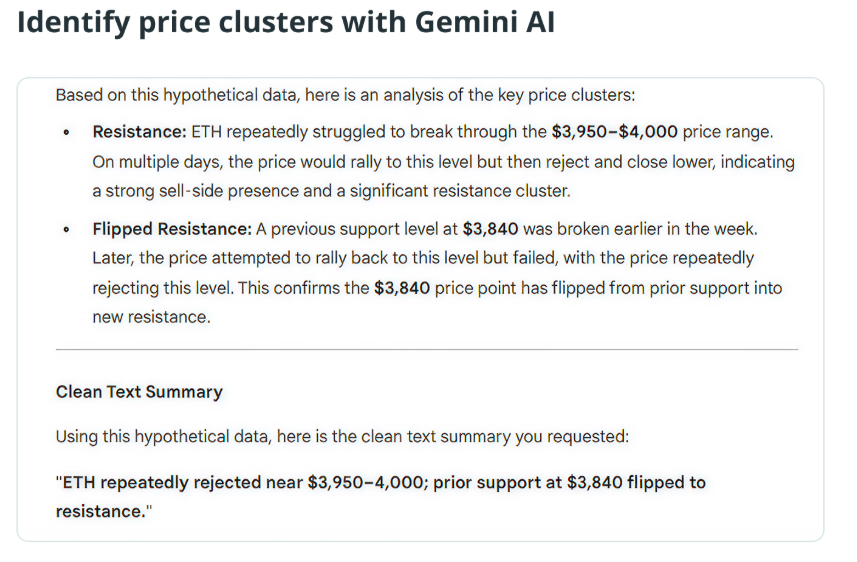Screen dimensions: 857x562
Task: Click "$3,840" after "previous support level at"
Action: 490,228
